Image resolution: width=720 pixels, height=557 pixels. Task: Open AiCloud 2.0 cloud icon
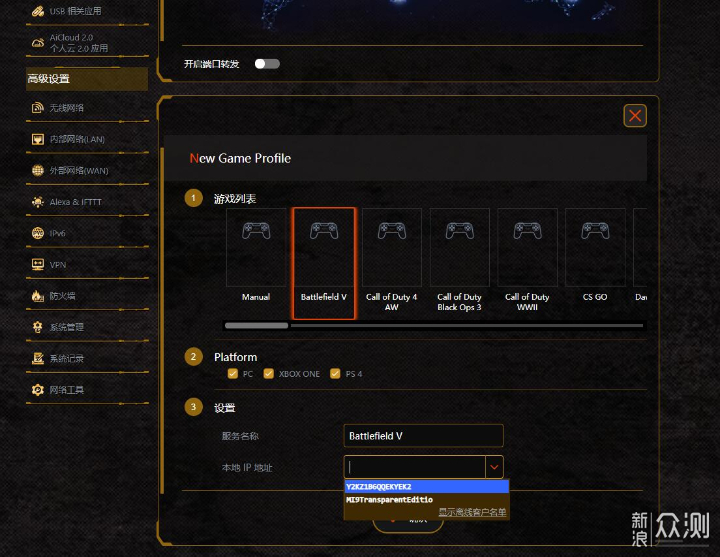pyautogui.click(x=38, y=43)
